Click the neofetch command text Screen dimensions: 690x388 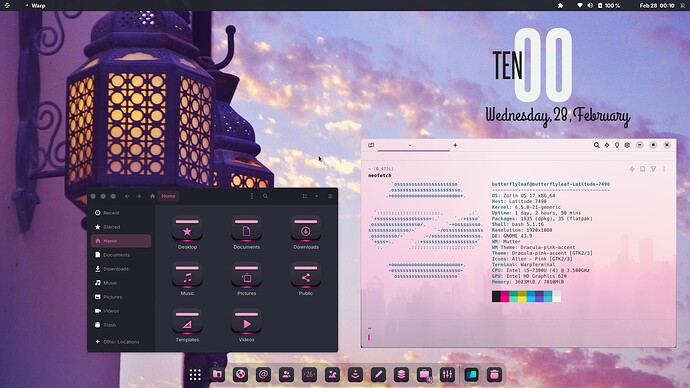coord(380,176)
